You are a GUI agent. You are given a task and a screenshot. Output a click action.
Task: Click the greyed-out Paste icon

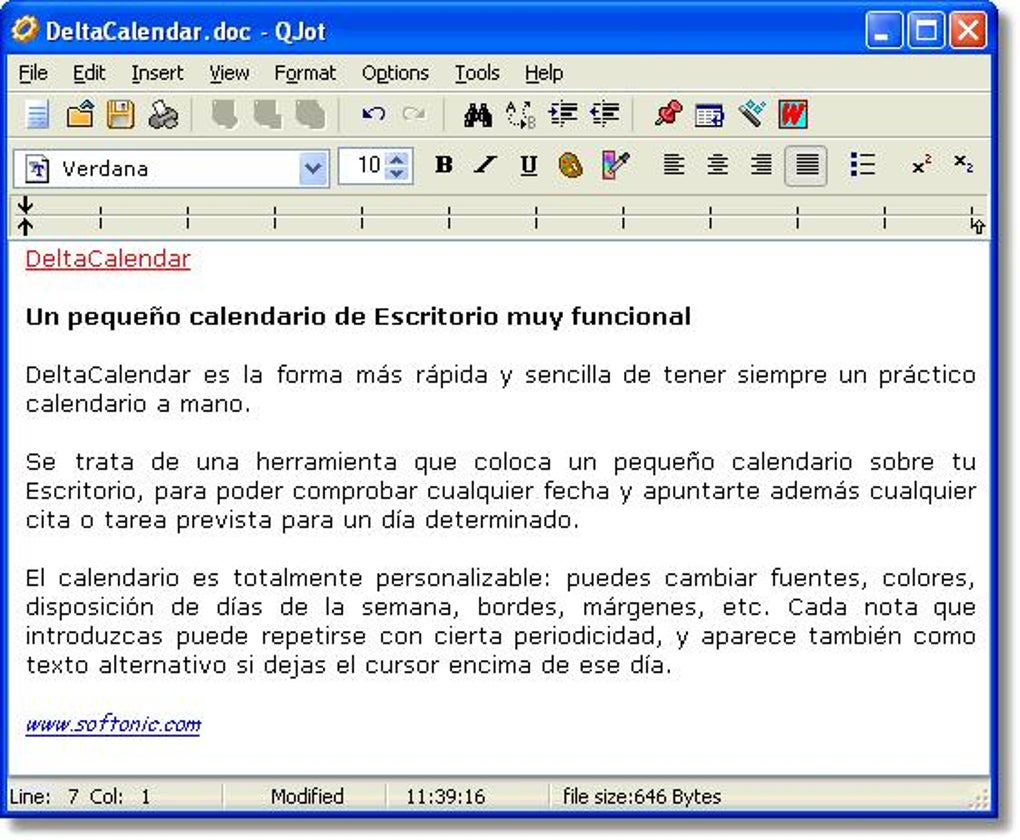click(x=310, y=115)
